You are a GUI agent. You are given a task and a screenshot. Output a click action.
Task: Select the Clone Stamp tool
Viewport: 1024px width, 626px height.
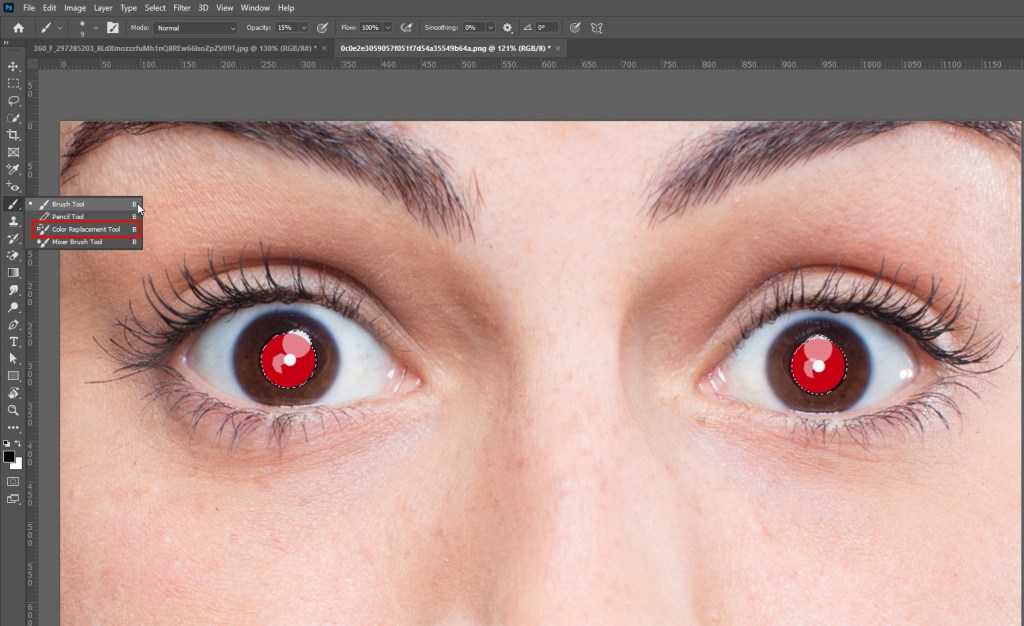pyautogui.click(x=14, y=220)
